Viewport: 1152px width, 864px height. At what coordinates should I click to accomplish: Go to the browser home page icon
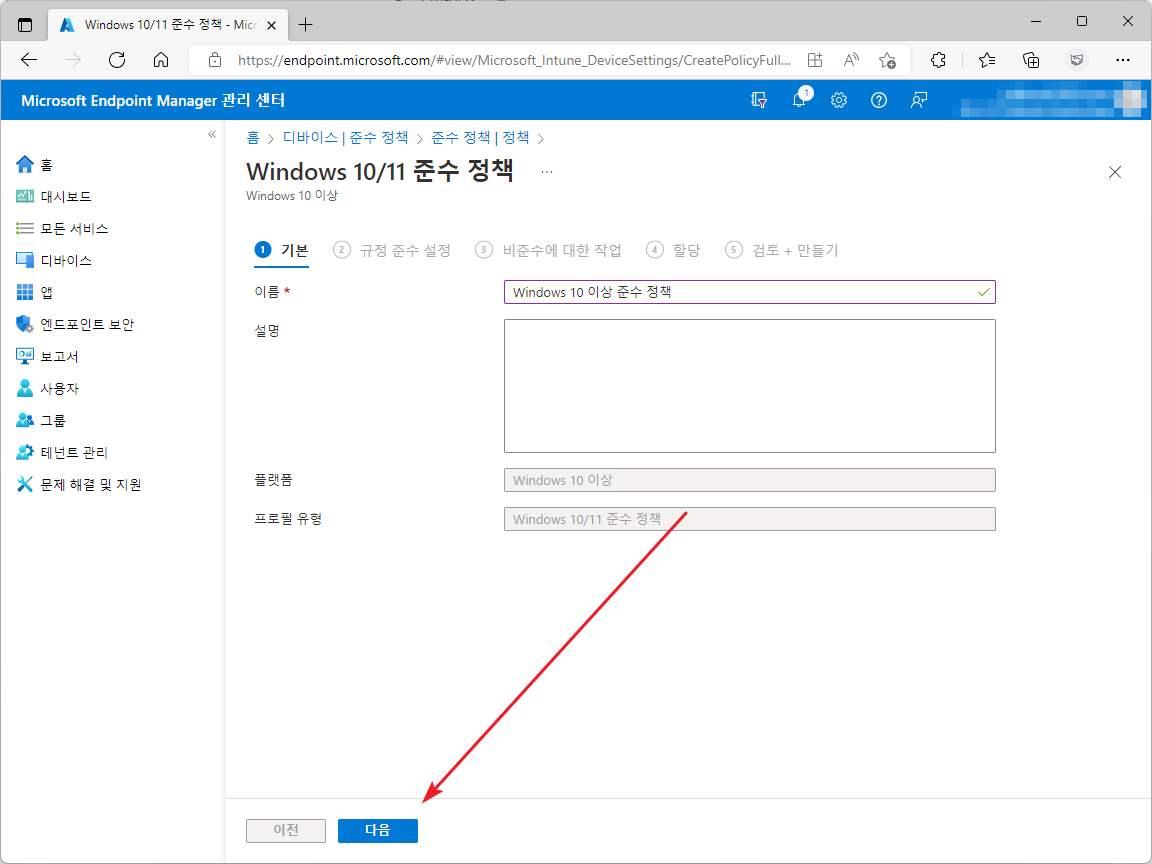pos(161,60)
